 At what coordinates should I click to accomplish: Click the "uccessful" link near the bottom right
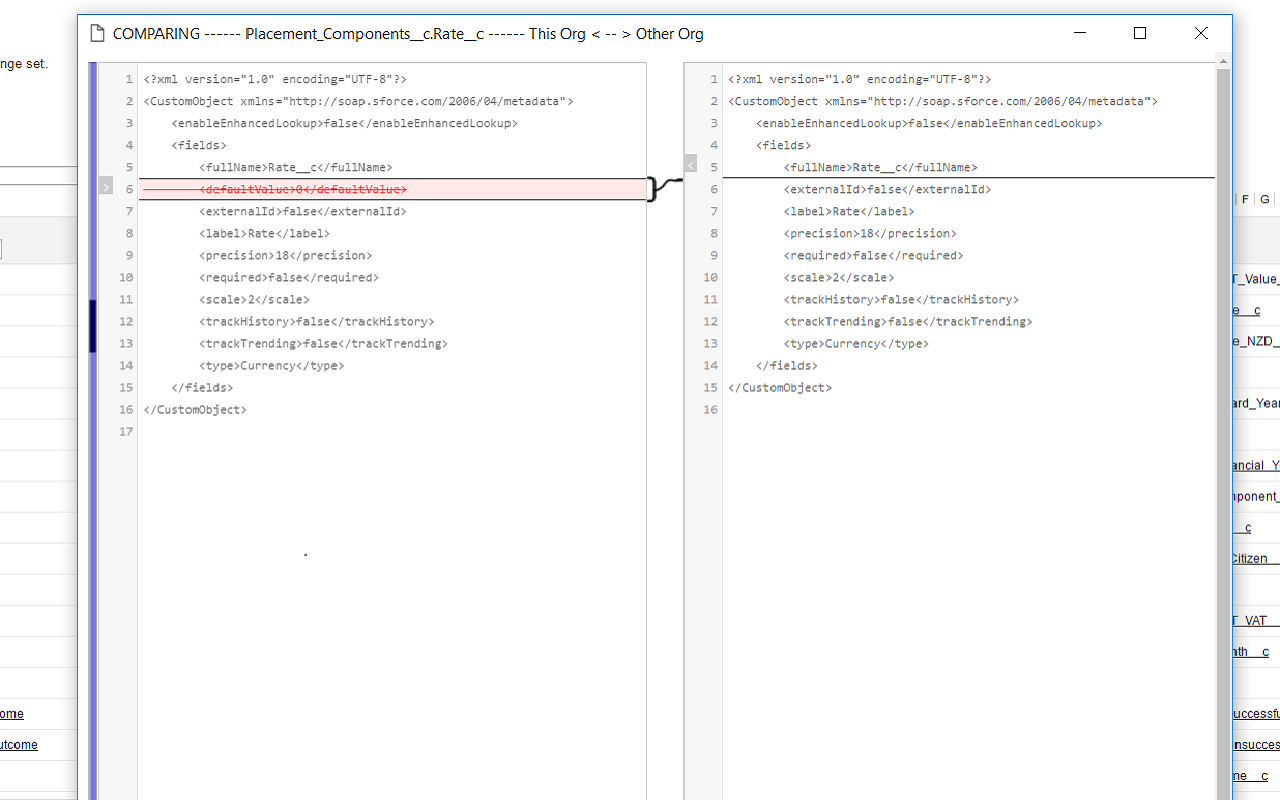pyautogui.click(x=1255, y=713)
